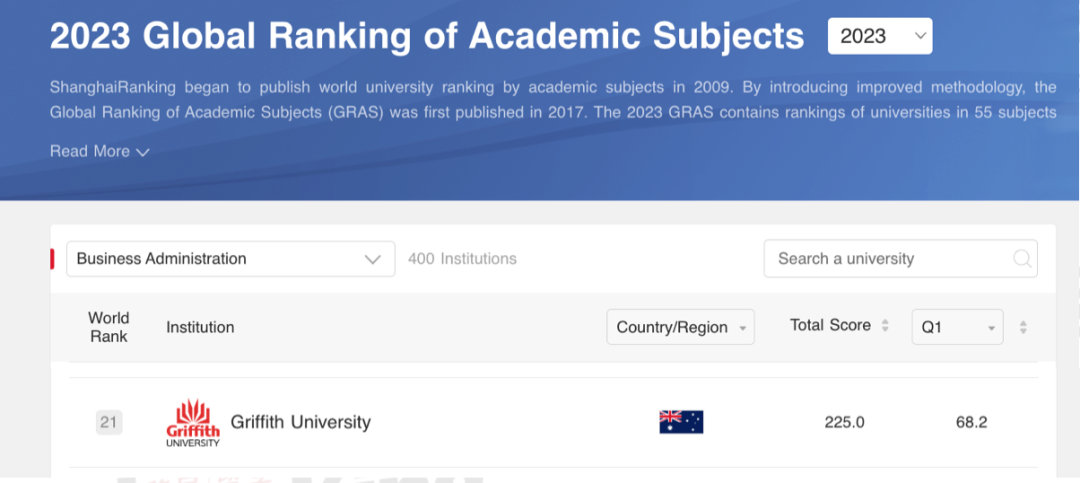Click the Institution column header

coord(200,327)
